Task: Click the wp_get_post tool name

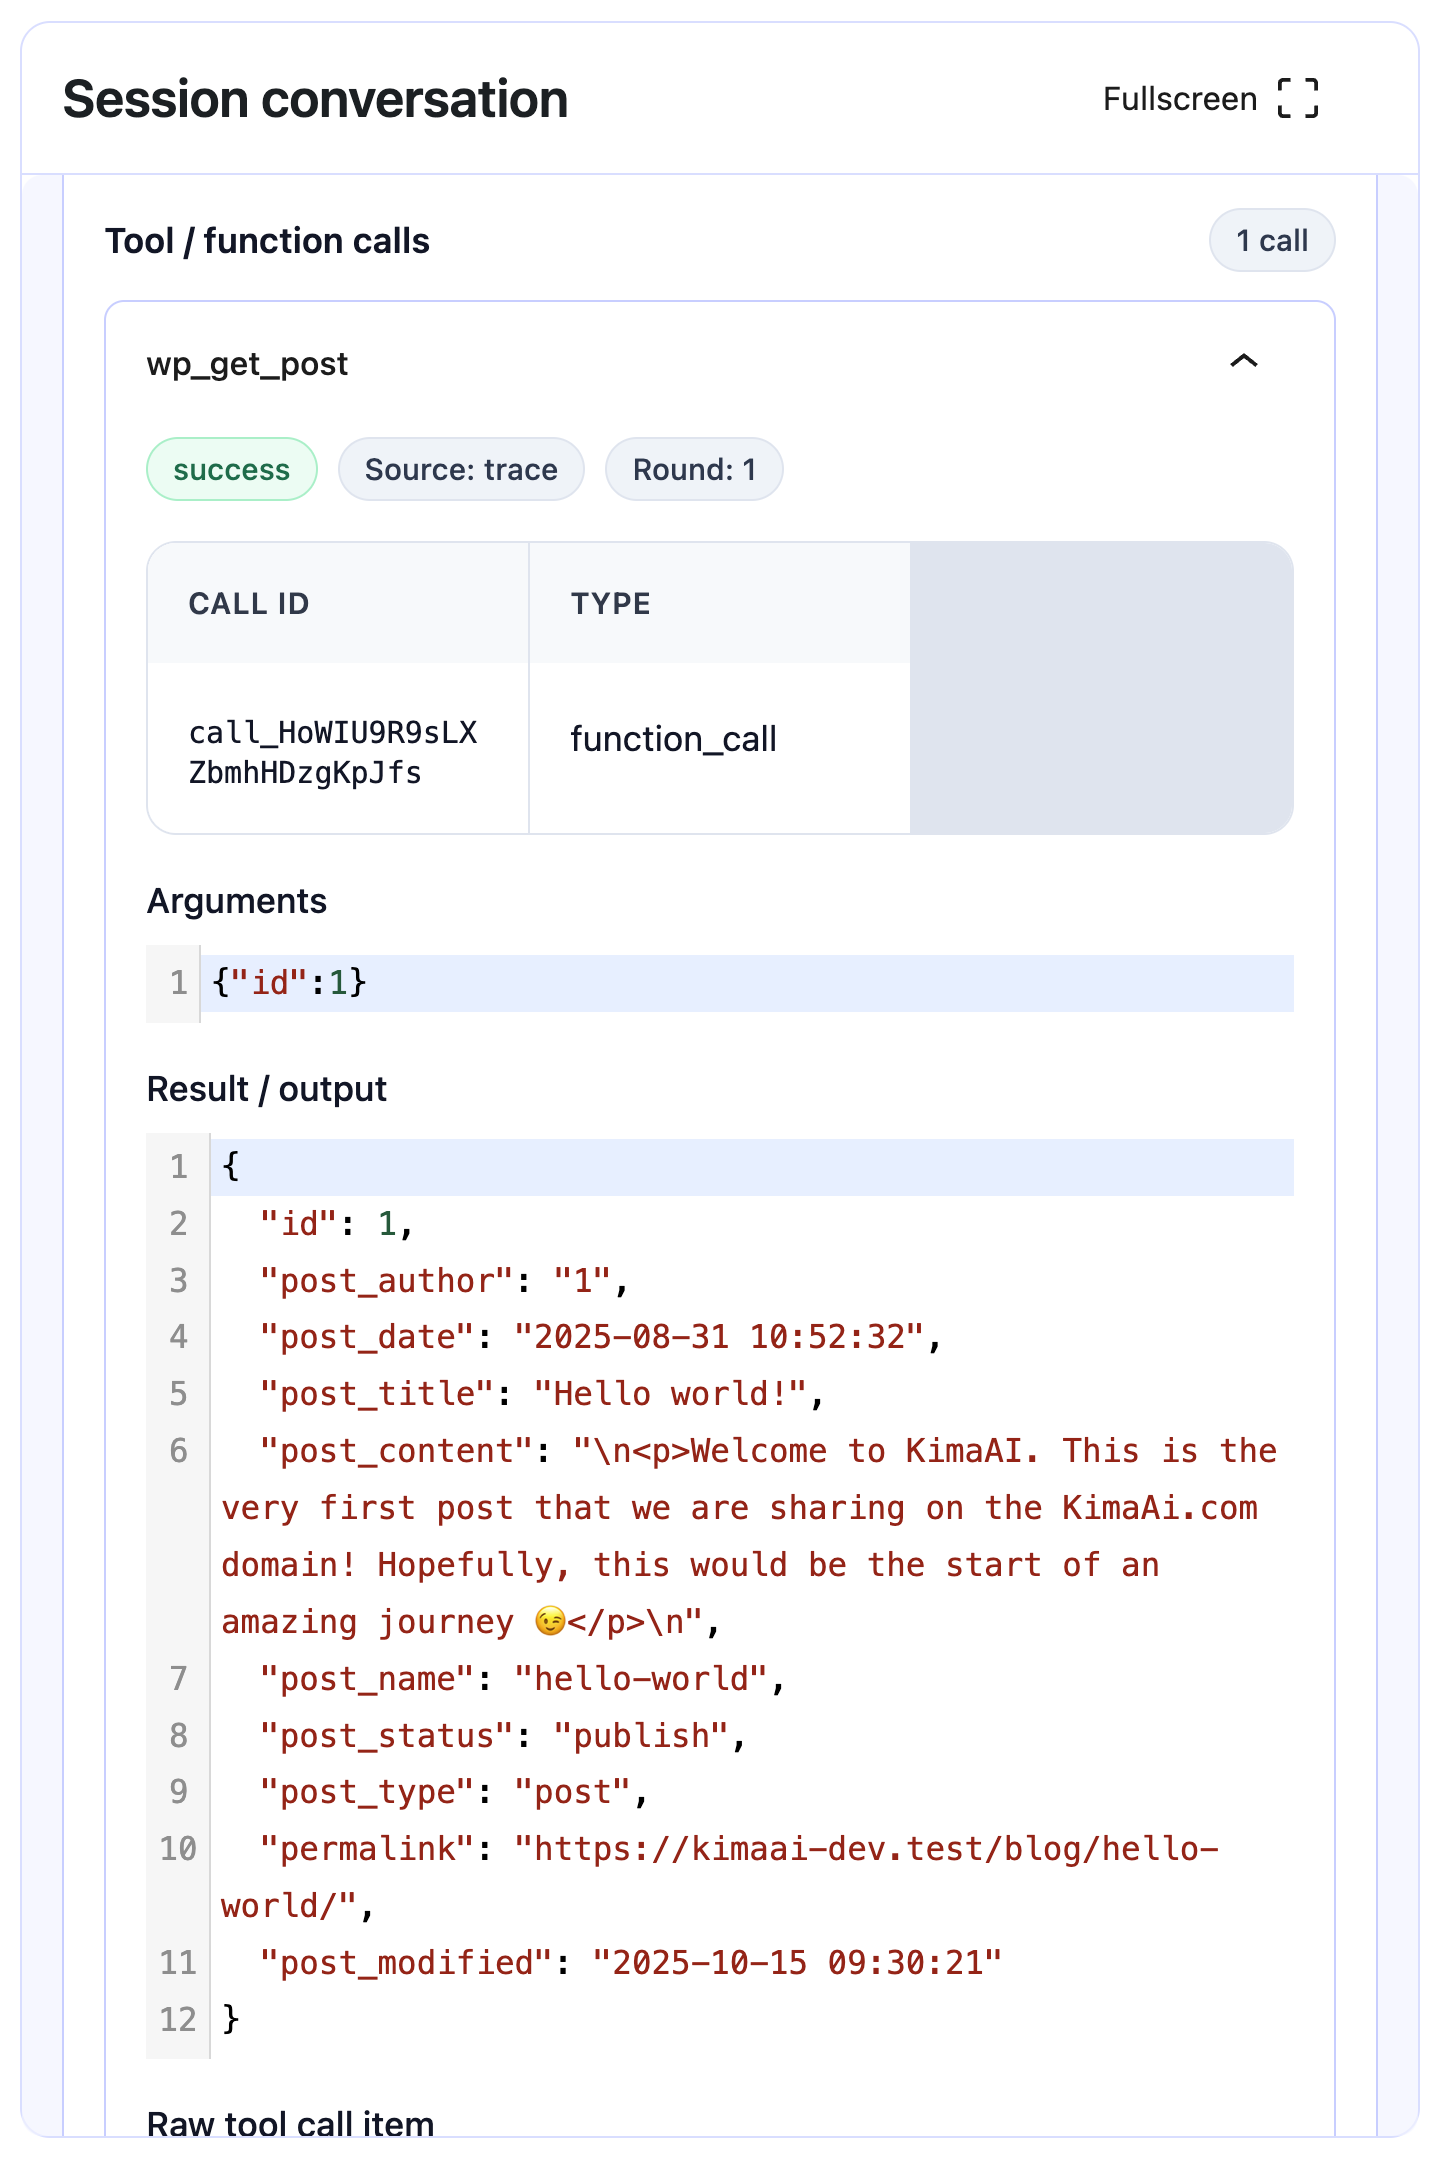Action: point(247,364)
